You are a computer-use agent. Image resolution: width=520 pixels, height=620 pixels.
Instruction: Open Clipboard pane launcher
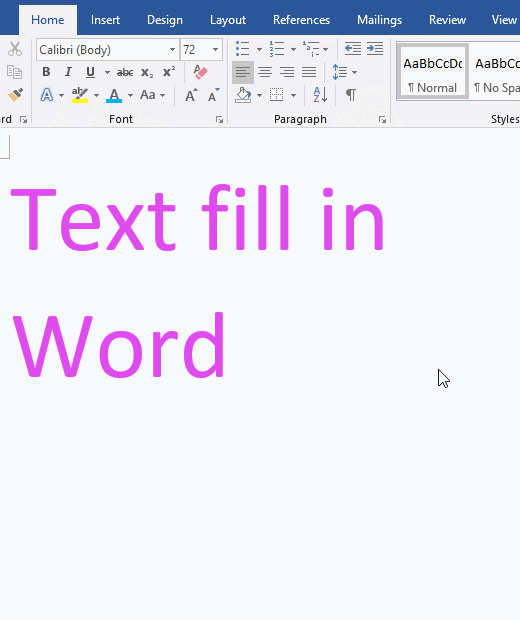pos(23,120)
